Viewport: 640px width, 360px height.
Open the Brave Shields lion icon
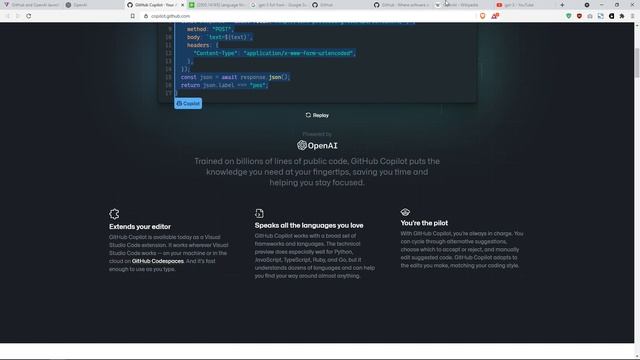tap(482, 16)
